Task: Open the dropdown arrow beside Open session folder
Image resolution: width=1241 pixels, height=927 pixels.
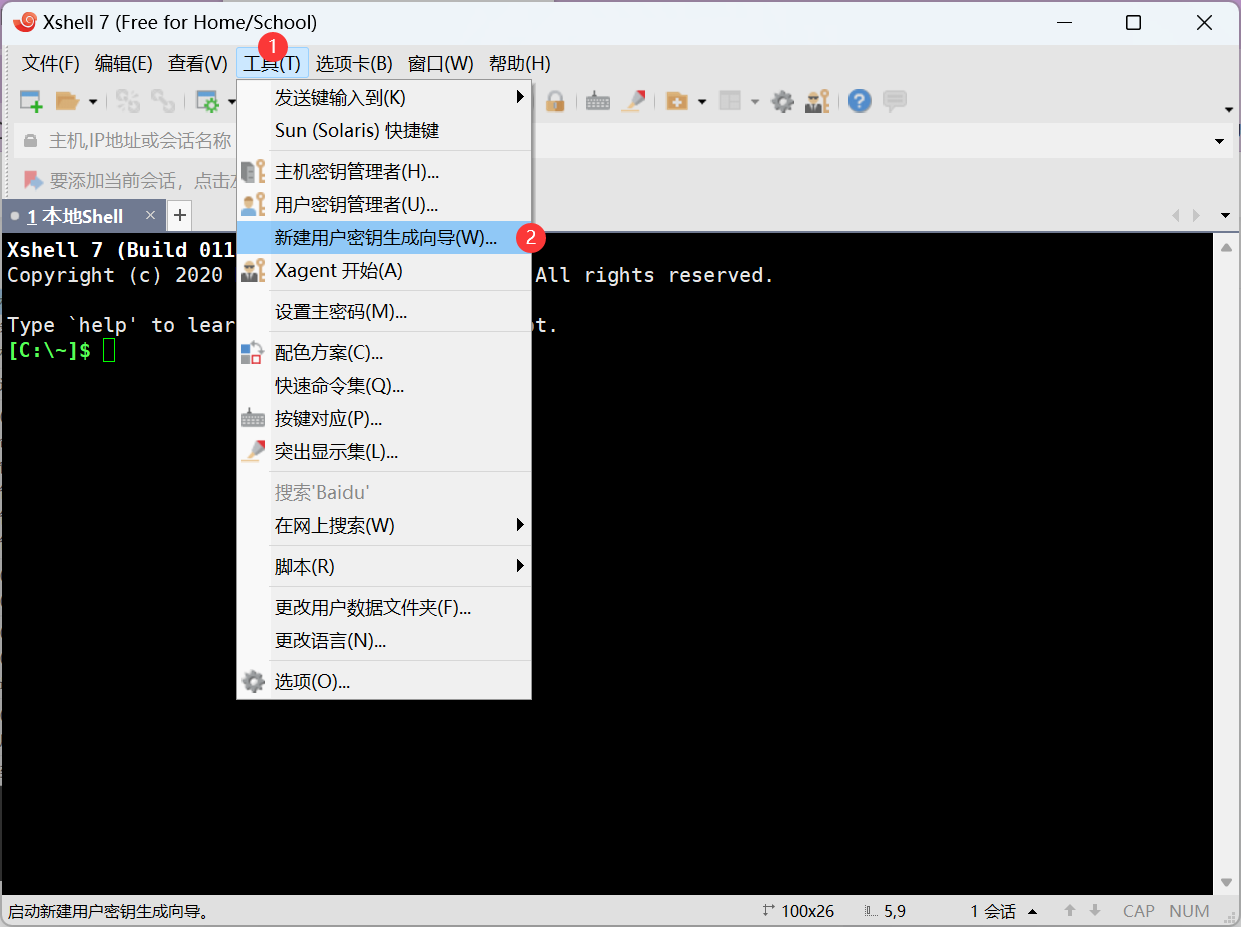Action: tap(93, 101)
